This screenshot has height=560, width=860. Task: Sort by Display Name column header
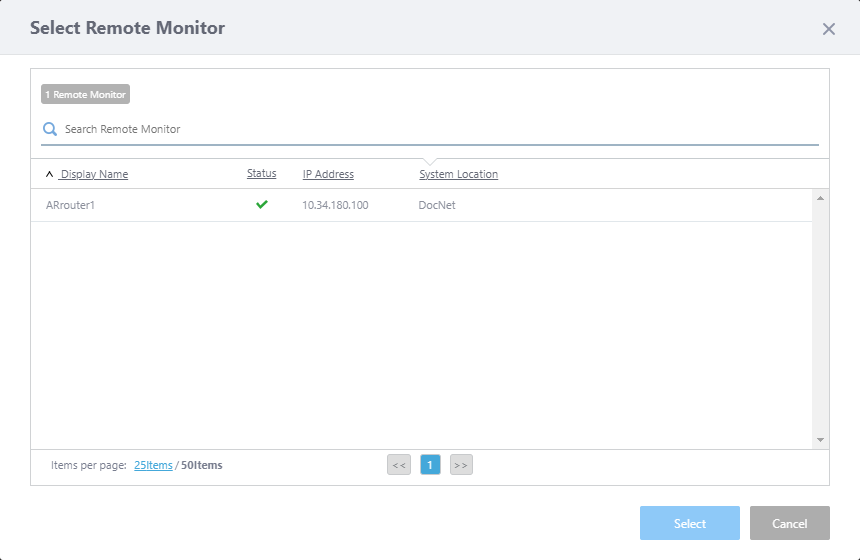94,174
